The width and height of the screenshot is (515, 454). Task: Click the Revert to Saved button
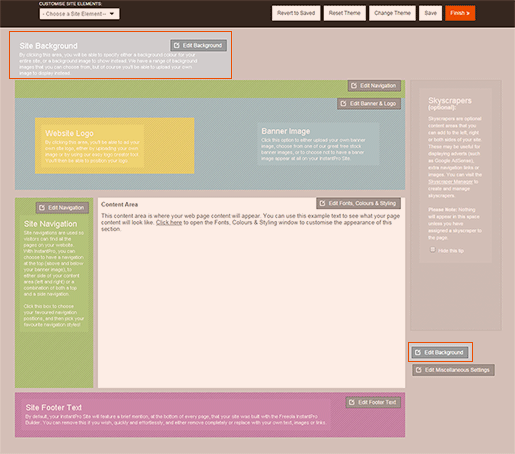click(x=296, y=13)
